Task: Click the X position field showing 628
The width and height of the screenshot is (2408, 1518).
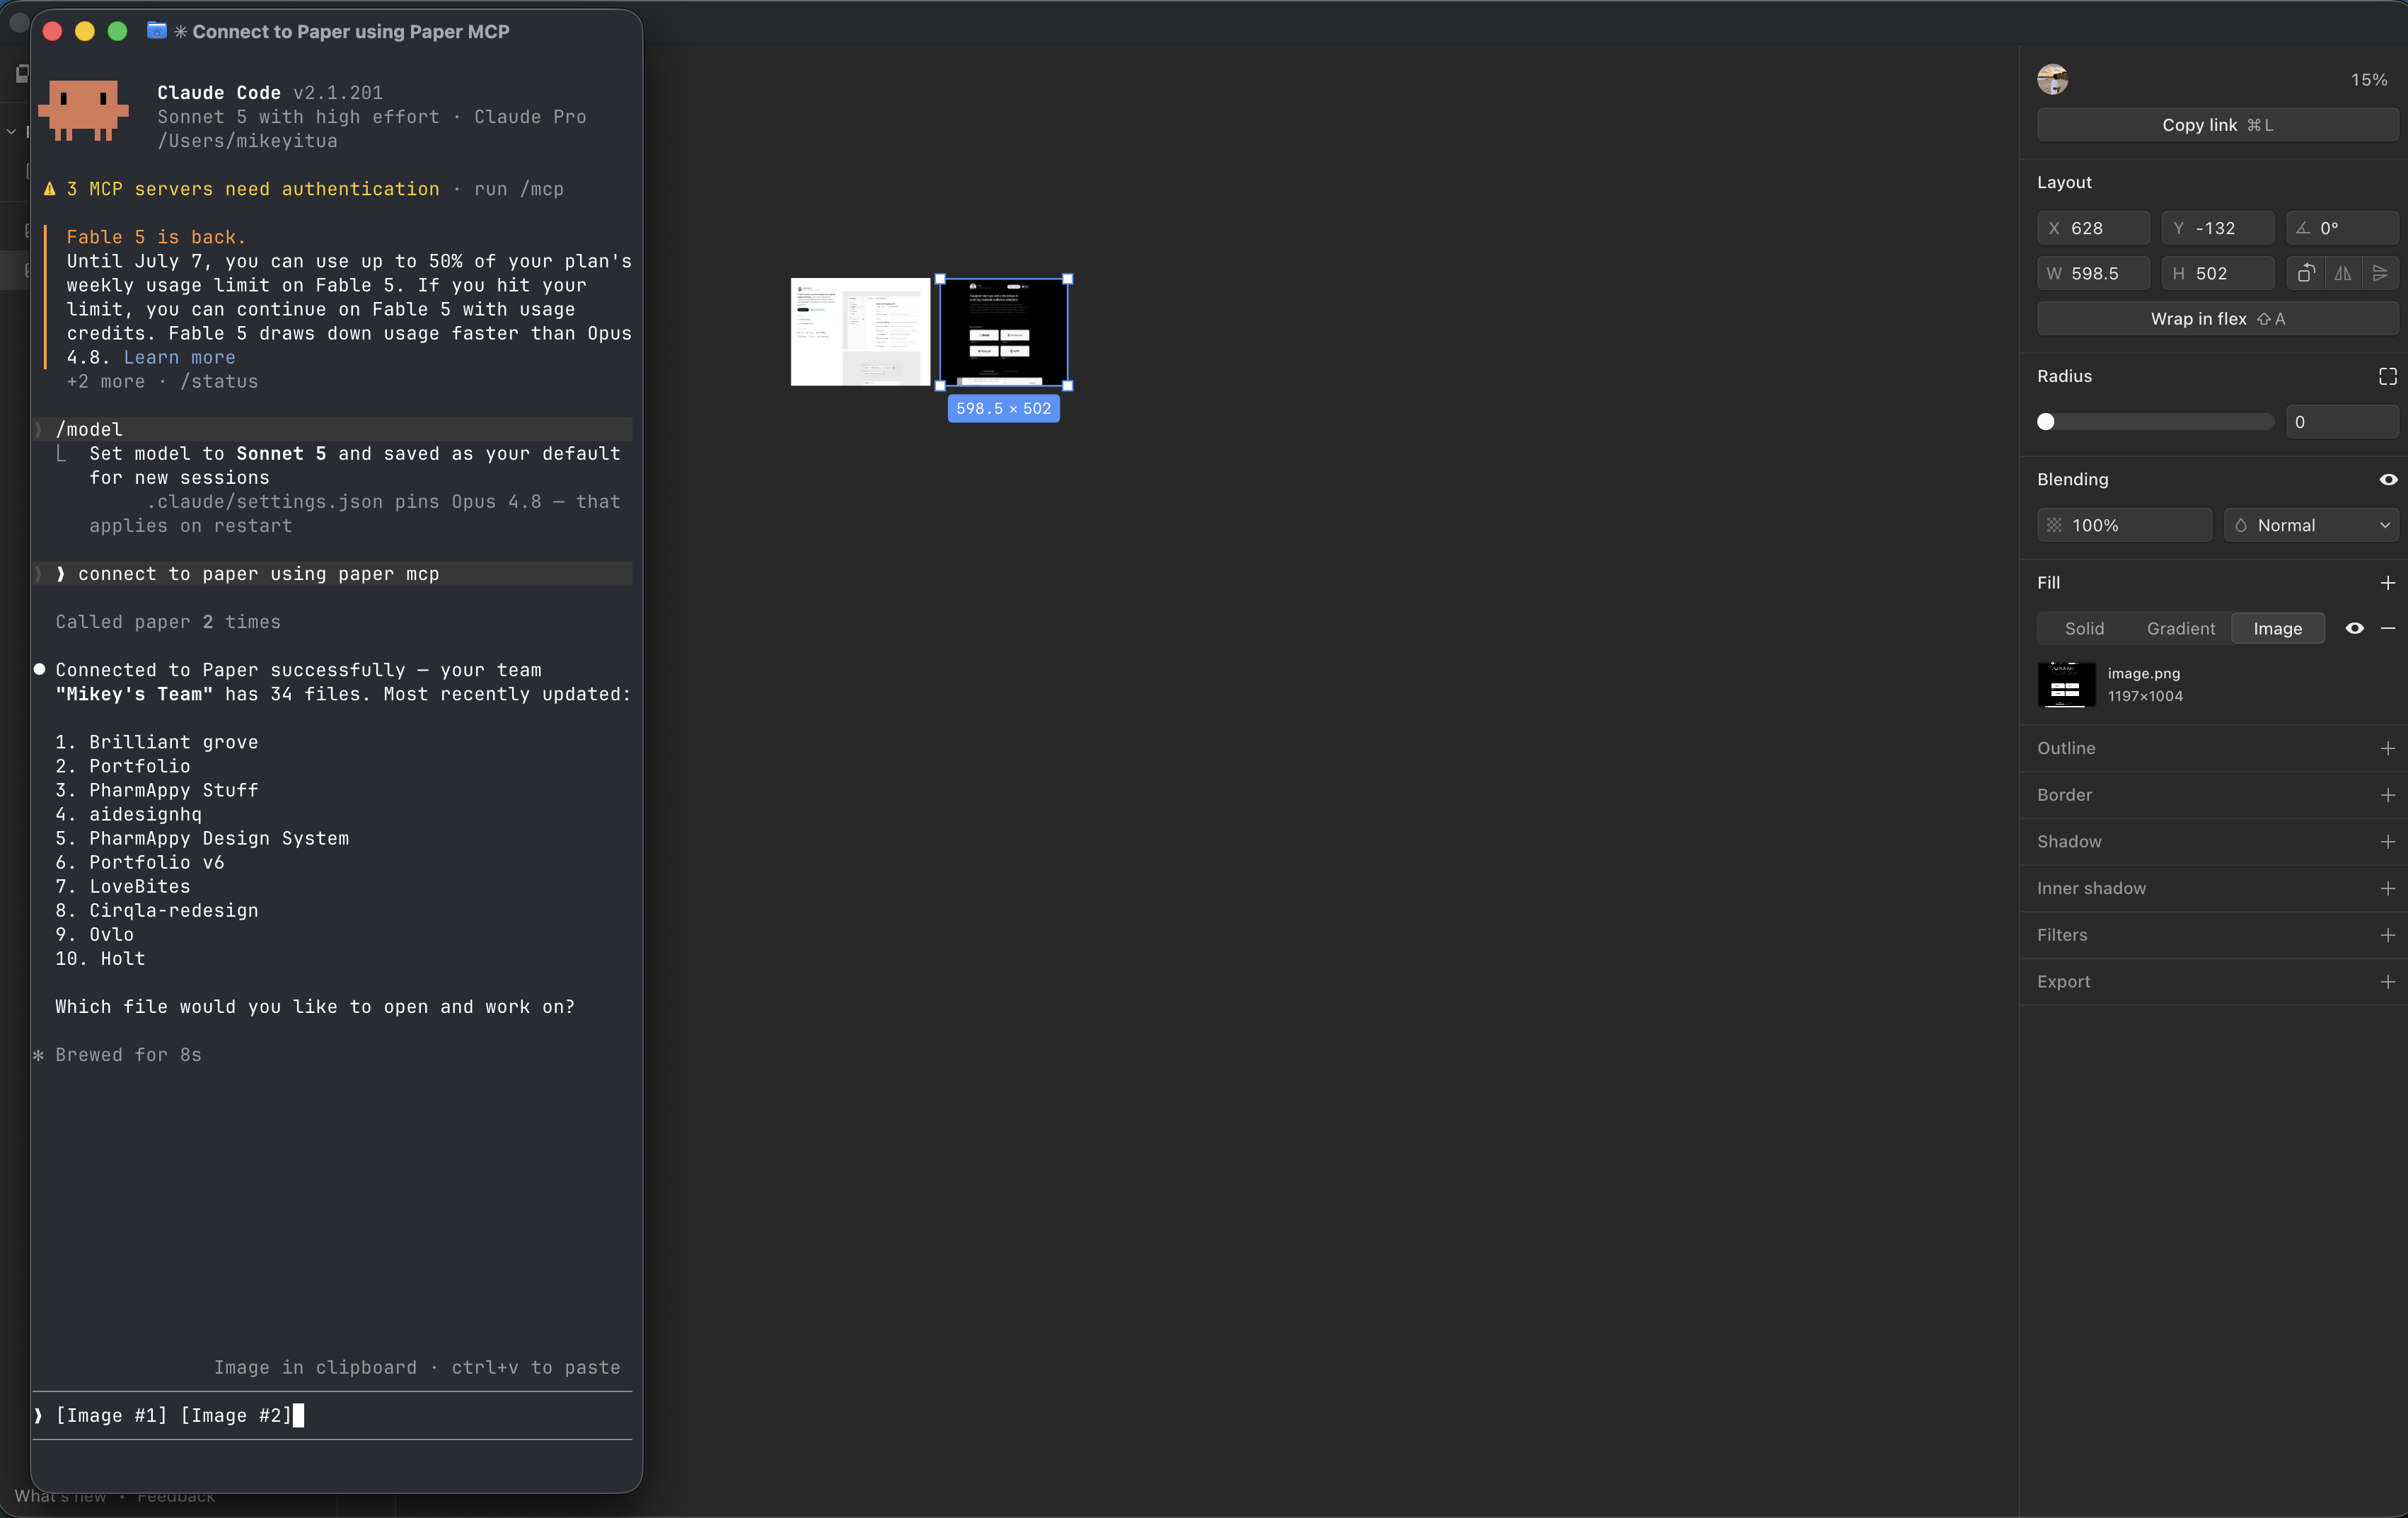Action: (x=2093, y=228)
